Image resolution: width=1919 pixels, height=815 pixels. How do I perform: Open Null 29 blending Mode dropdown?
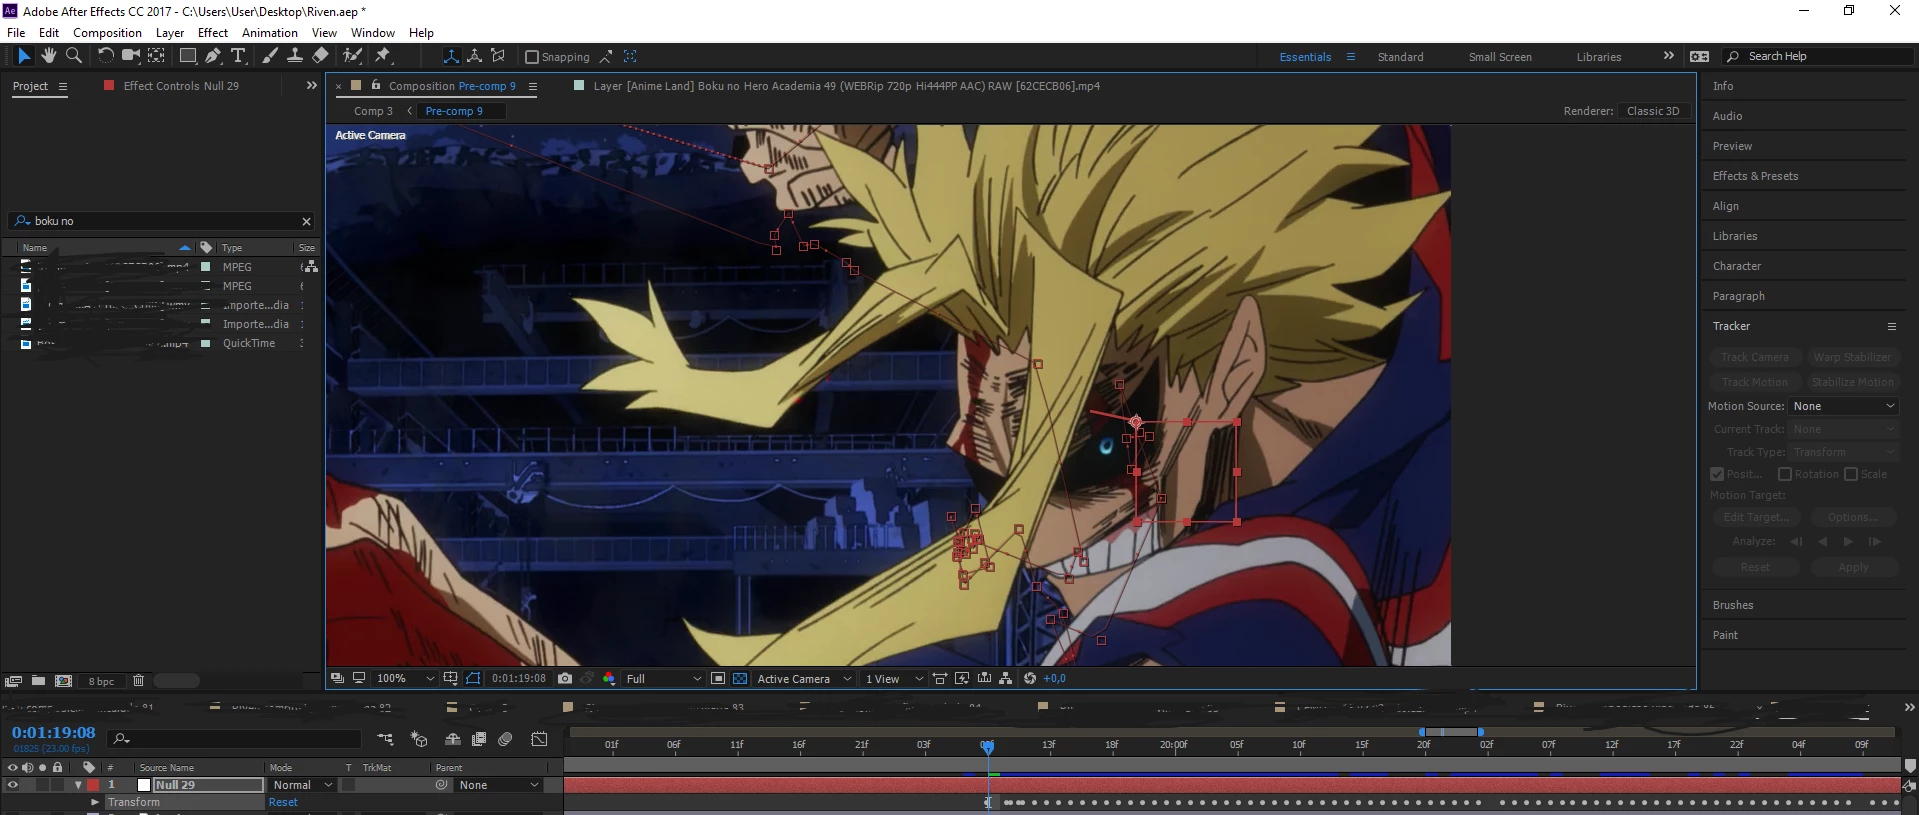pos(302,785)
